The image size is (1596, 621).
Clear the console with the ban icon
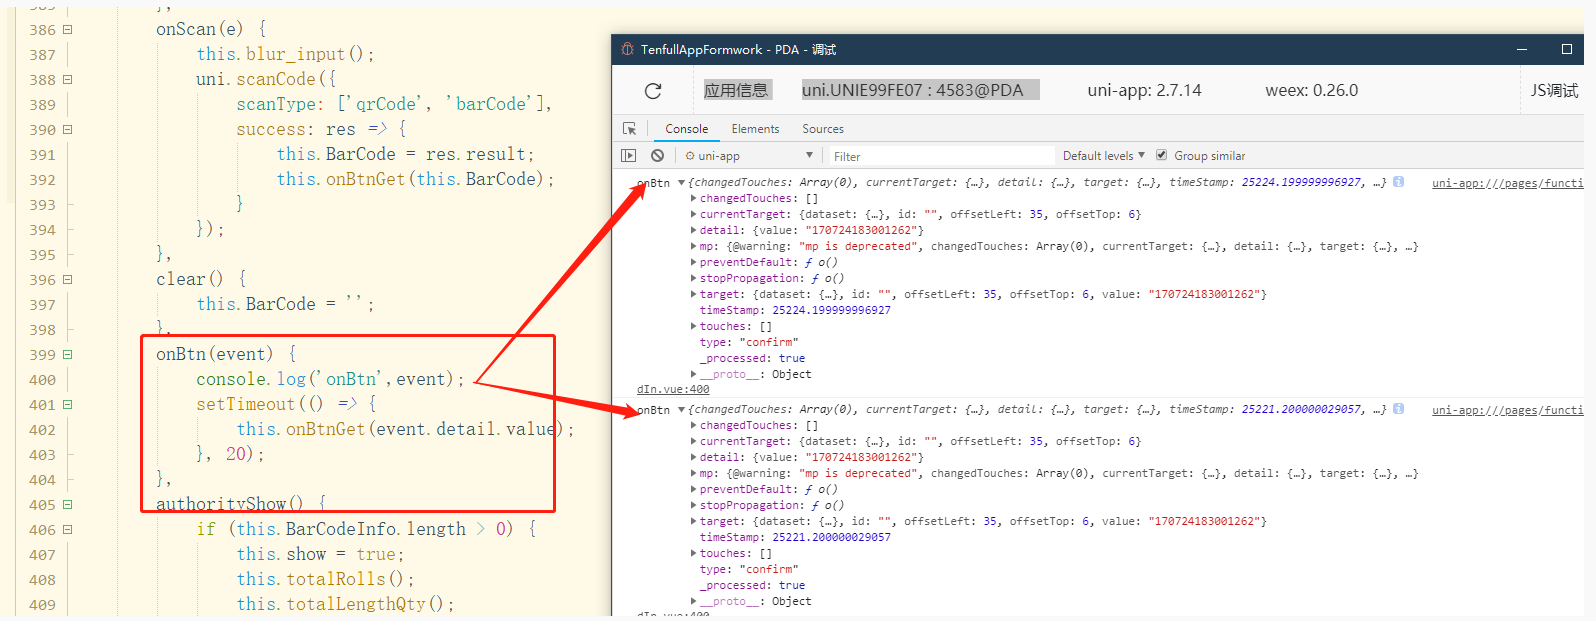pos(657,156)
